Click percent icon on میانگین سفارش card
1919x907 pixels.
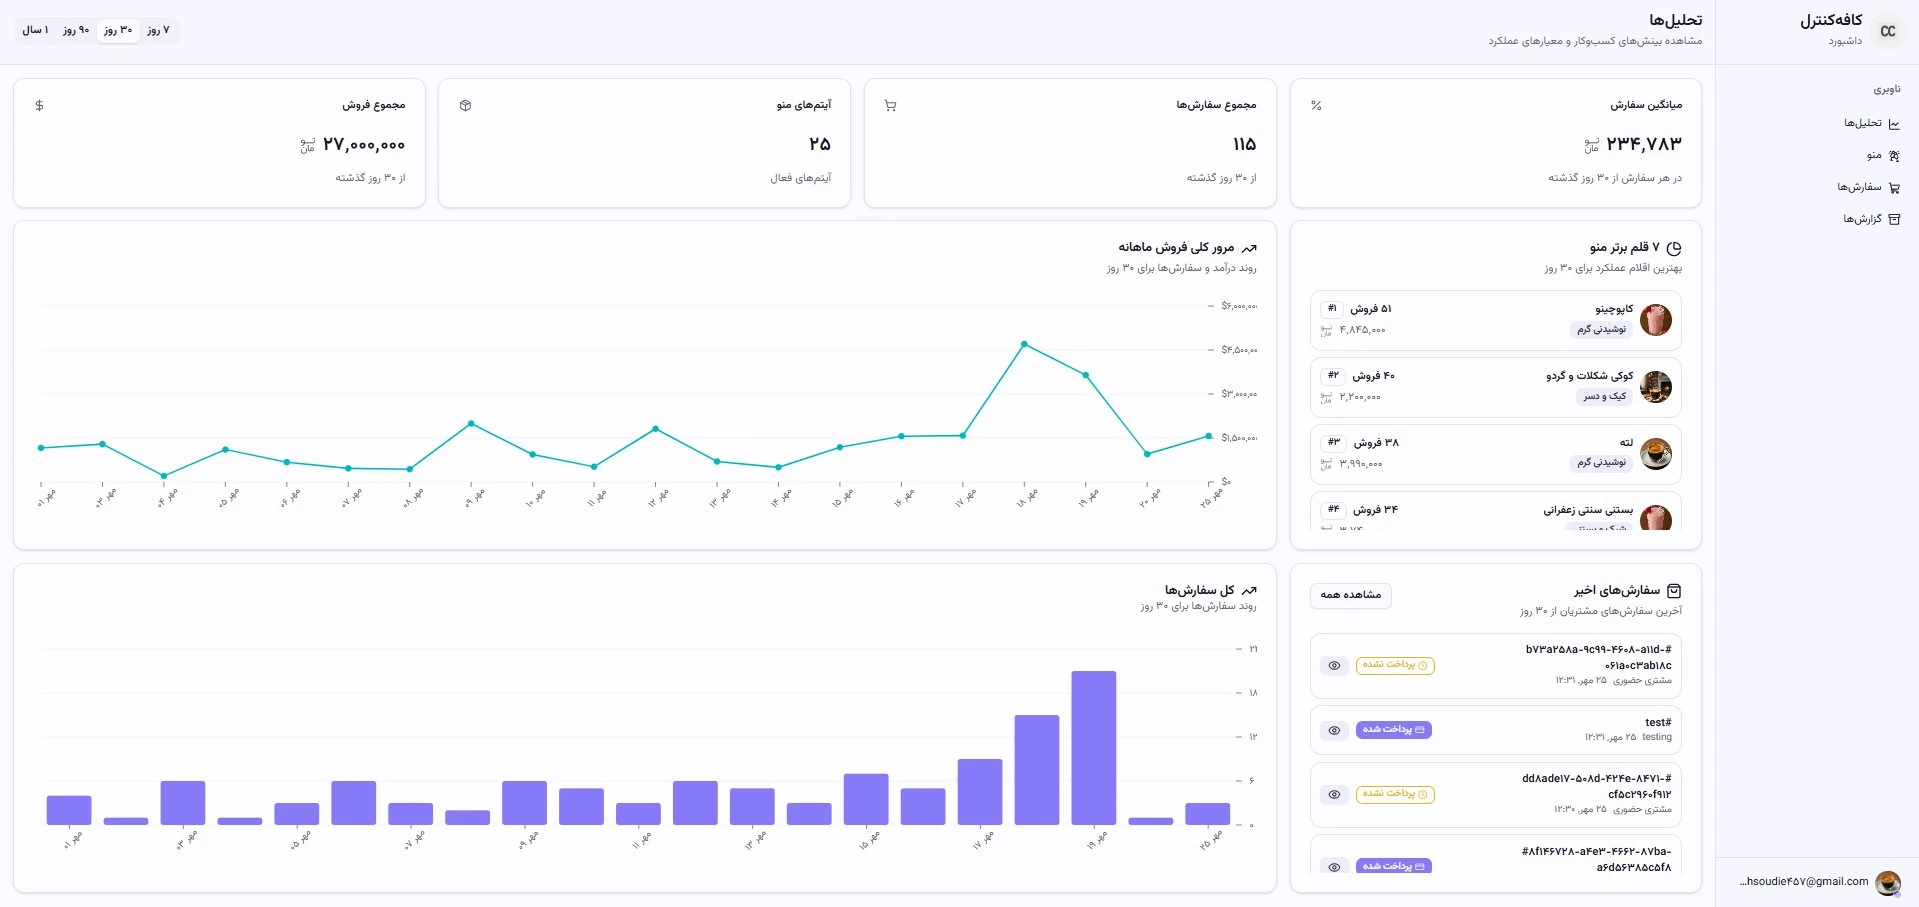[x=1316, y=105]
